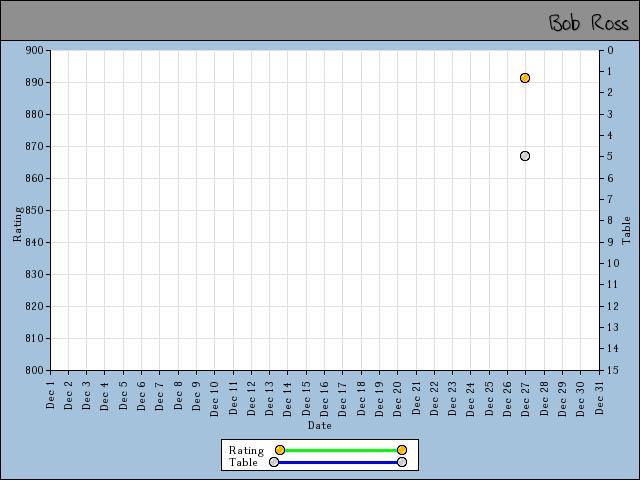This screenshot has height=480, width=640.
Task: Click the Dec 25 date label
Action: [489, 398]
